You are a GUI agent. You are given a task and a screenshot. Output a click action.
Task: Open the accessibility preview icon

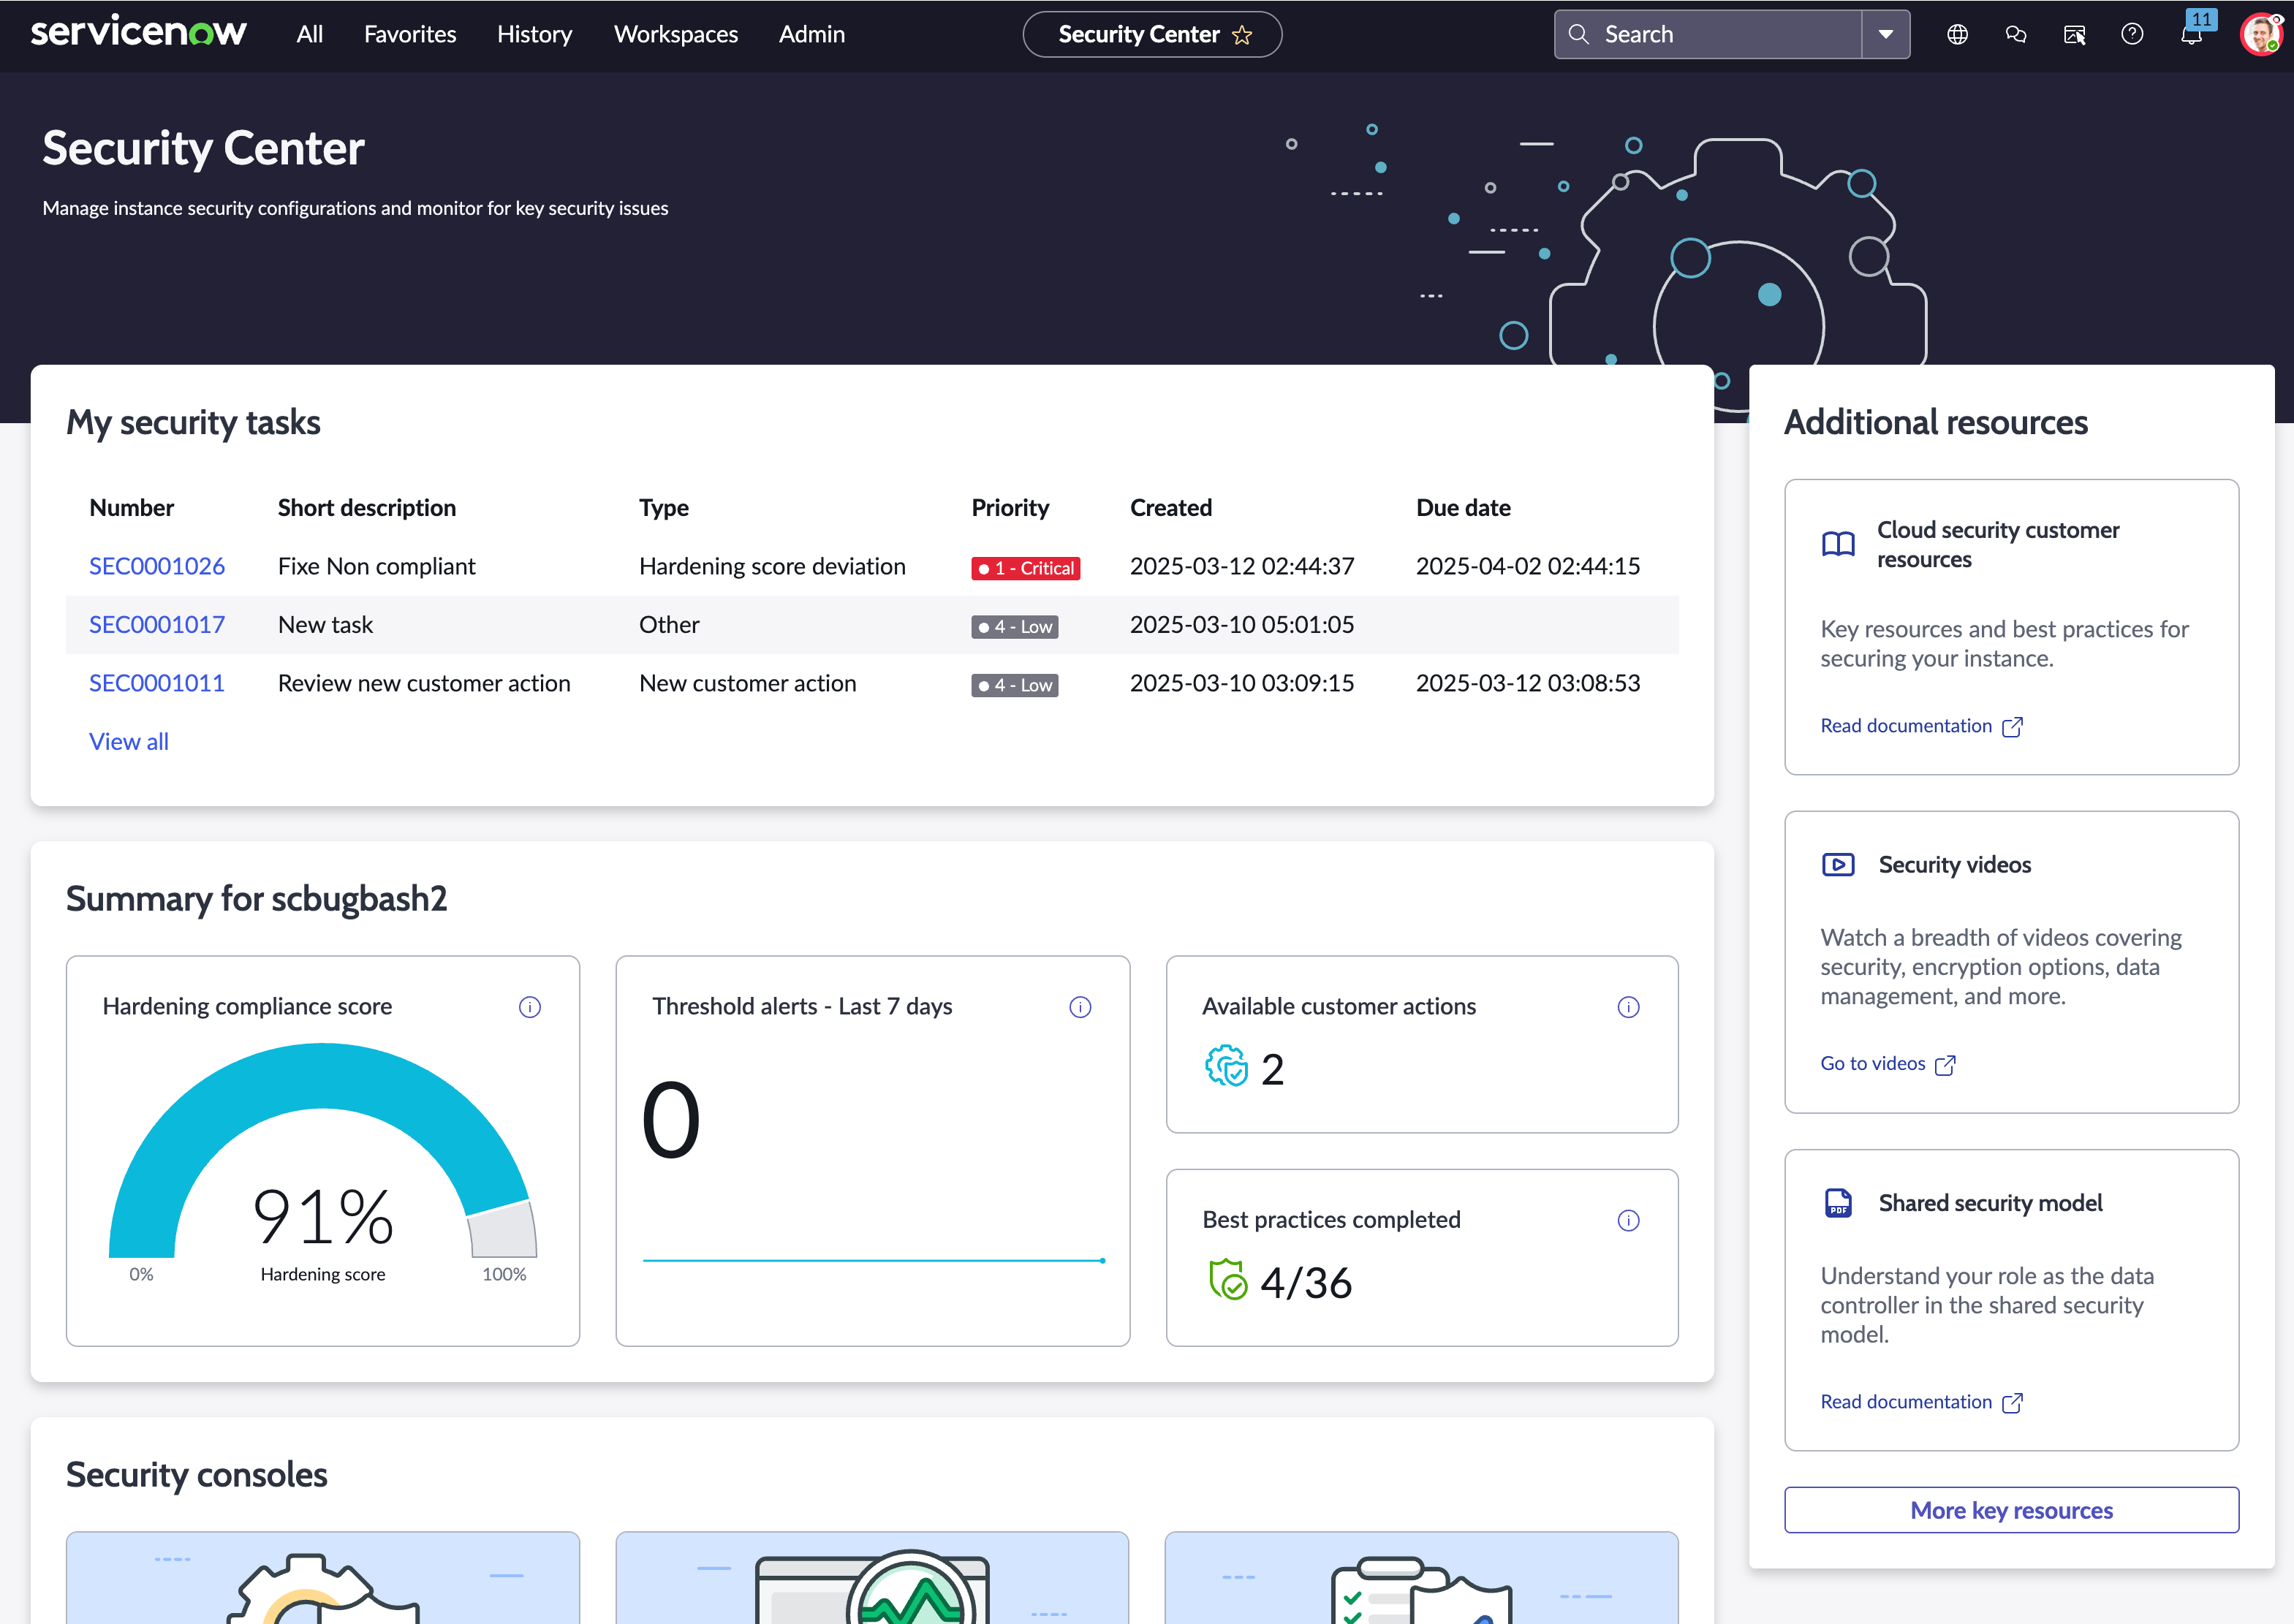[x=2075, y=34]
